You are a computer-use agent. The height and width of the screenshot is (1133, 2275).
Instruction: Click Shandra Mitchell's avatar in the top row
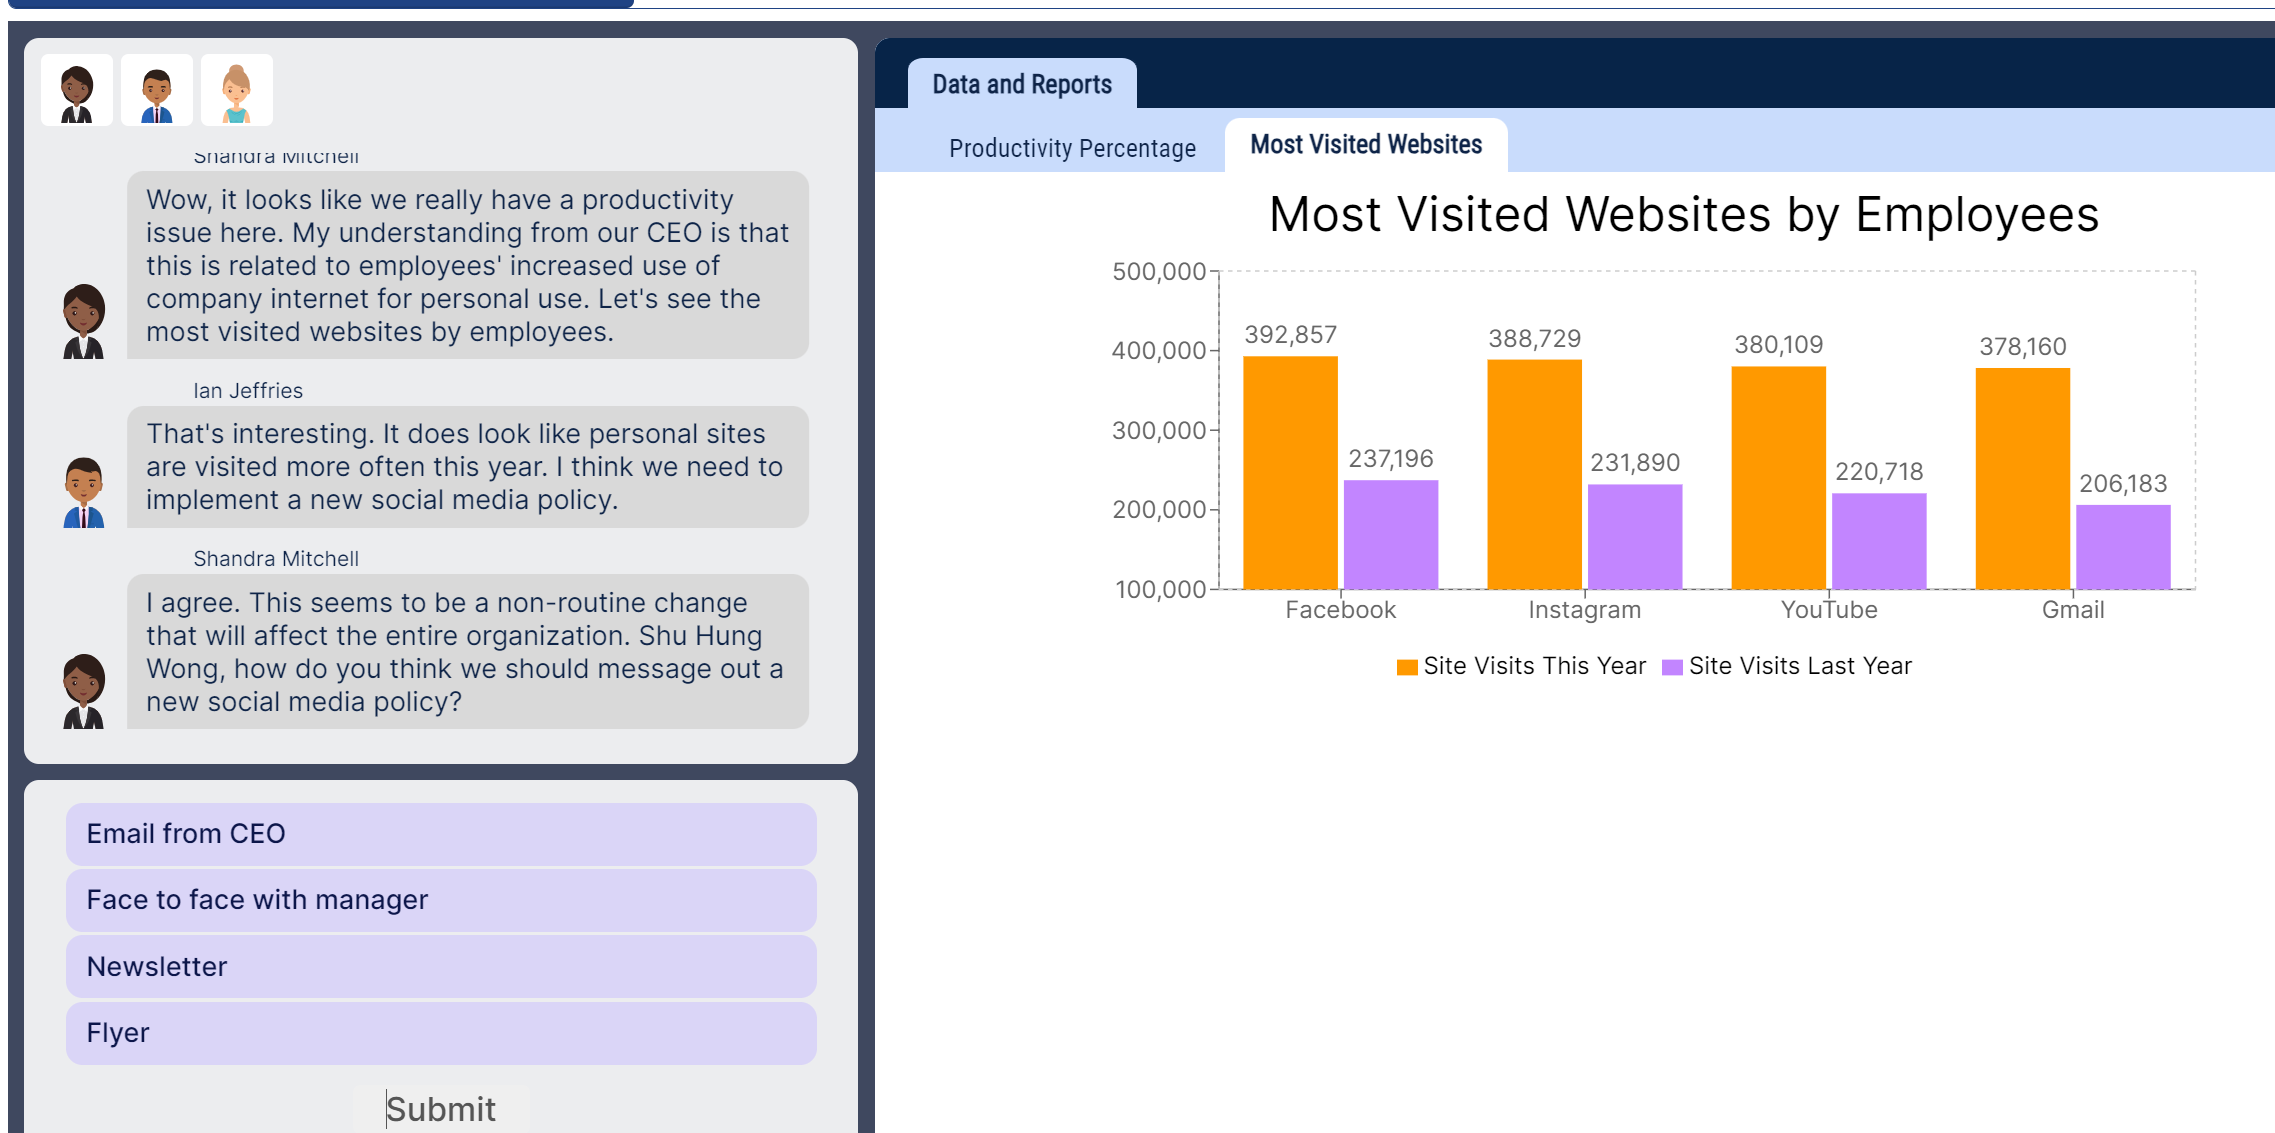77,90
